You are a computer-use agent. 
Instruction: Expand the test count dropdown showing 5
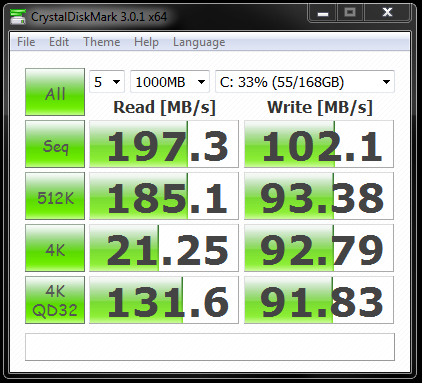(107, 82)
